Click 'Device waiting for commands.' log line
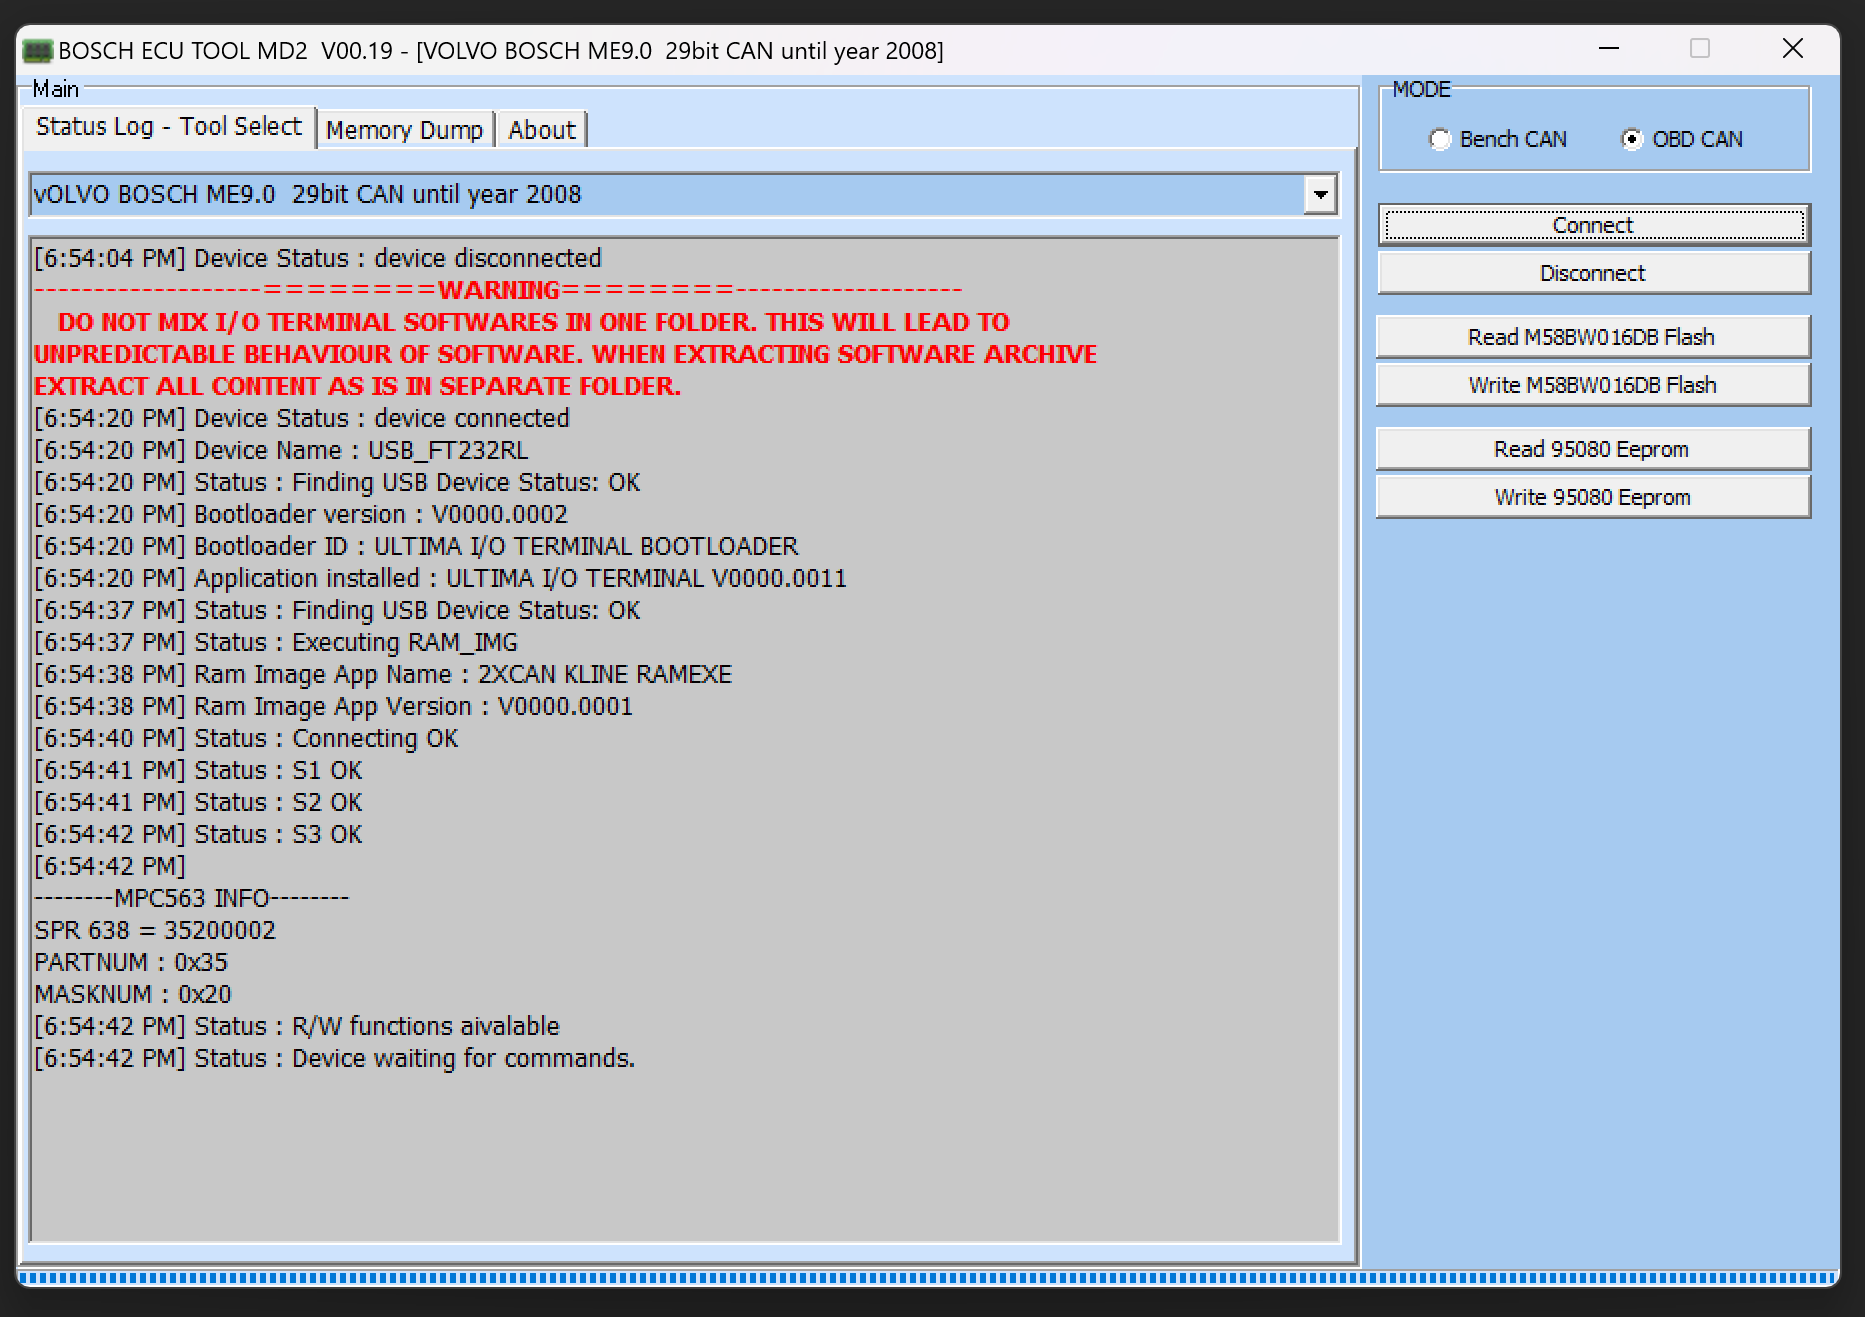The height and width of the screenshot is (1317, 1865). (x=335, y=1059)
